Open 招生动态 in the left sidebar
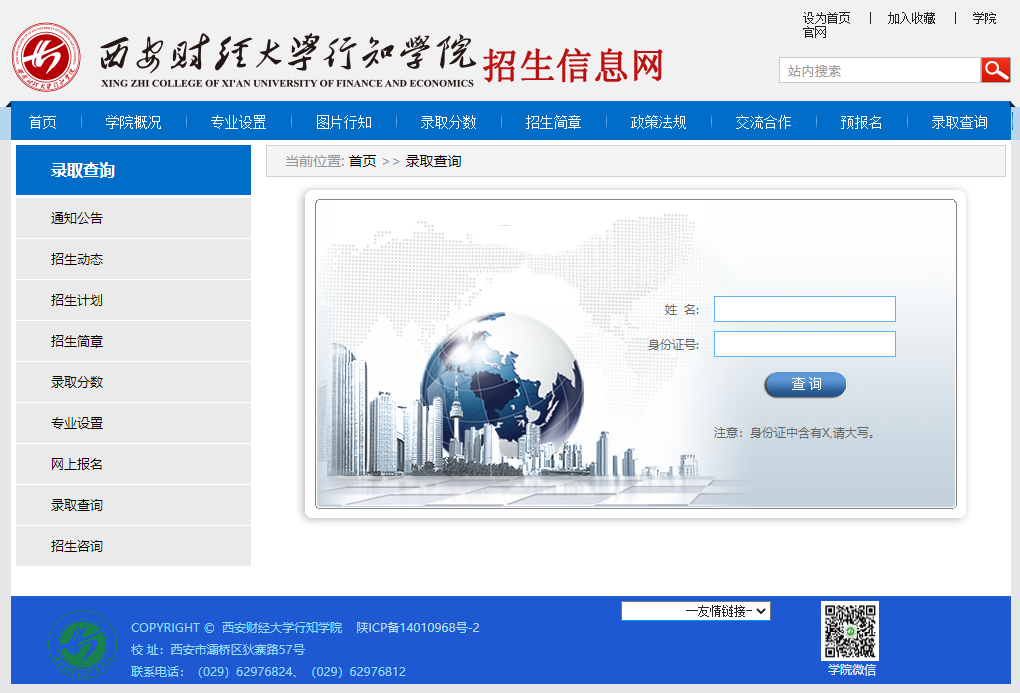Viewport: 1020px width, 693px height. coord(133,259)
